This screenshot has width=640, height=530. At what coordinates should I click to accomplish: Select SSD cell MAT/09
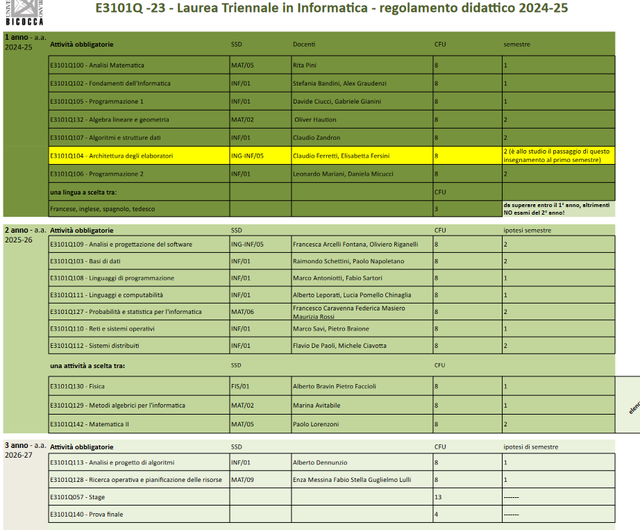tap(260, 480)
